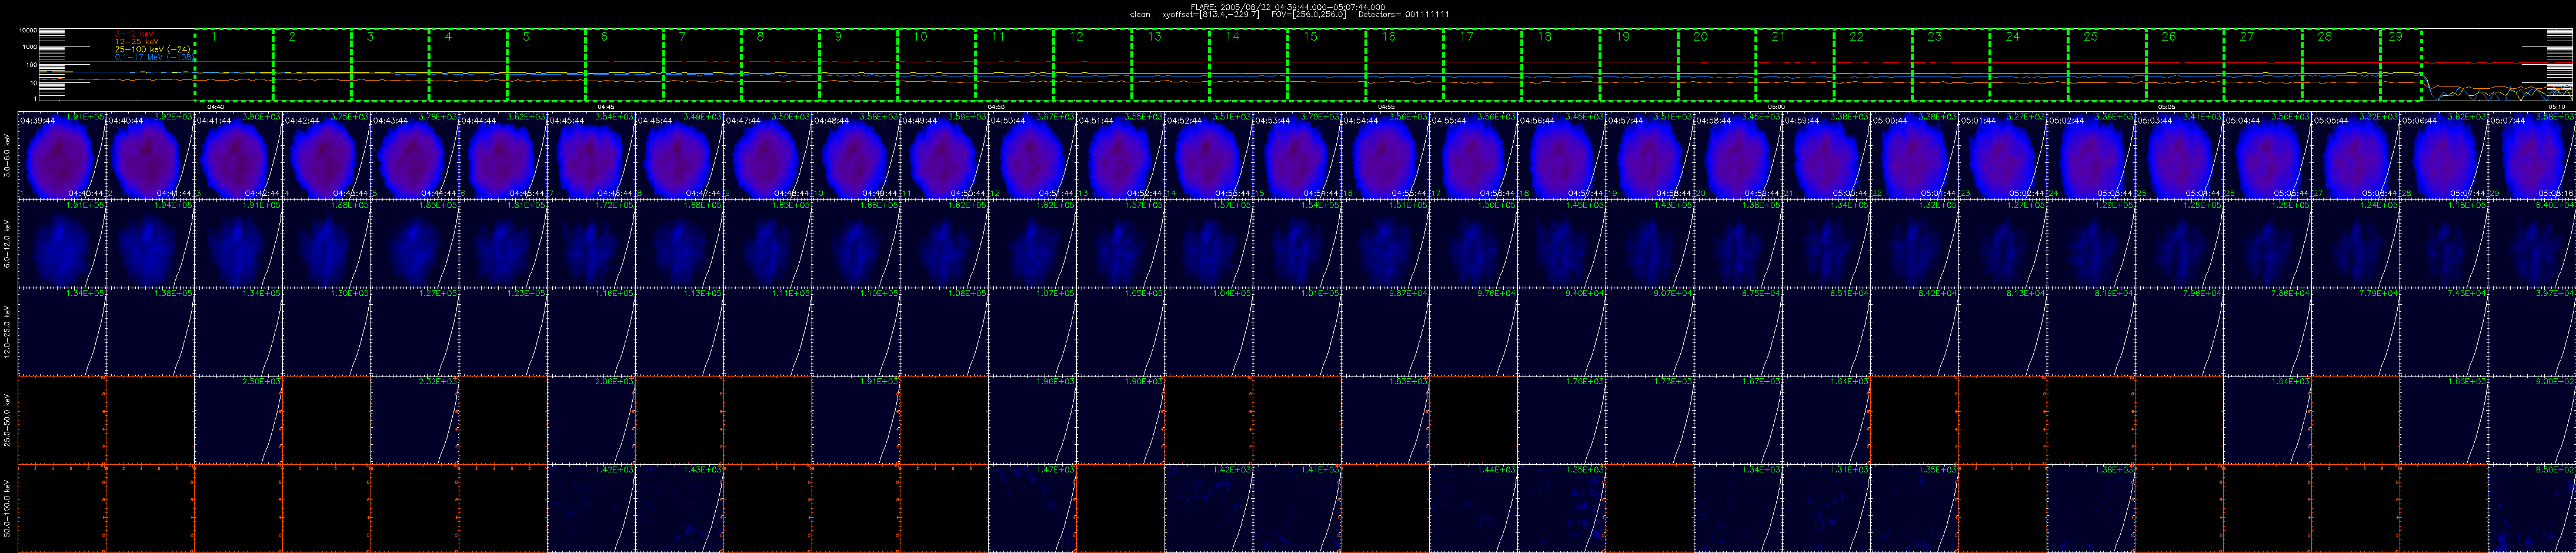Open the 50.0-100.0 keV image labeled 1.47E+03
Viewport: 2576px width, 553px height.
[x=1033, y=508]
